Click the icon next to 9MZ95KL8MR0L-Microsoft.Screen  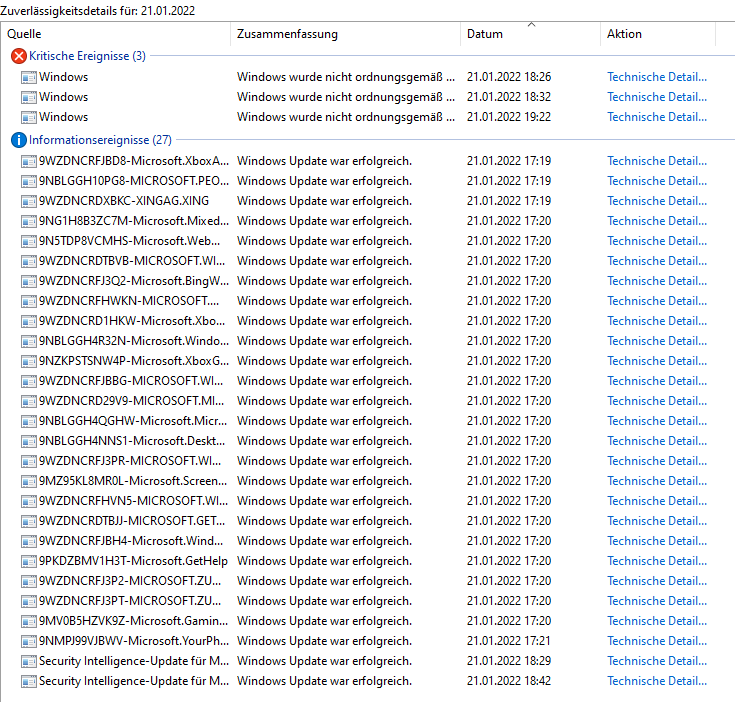click(29, 481)
